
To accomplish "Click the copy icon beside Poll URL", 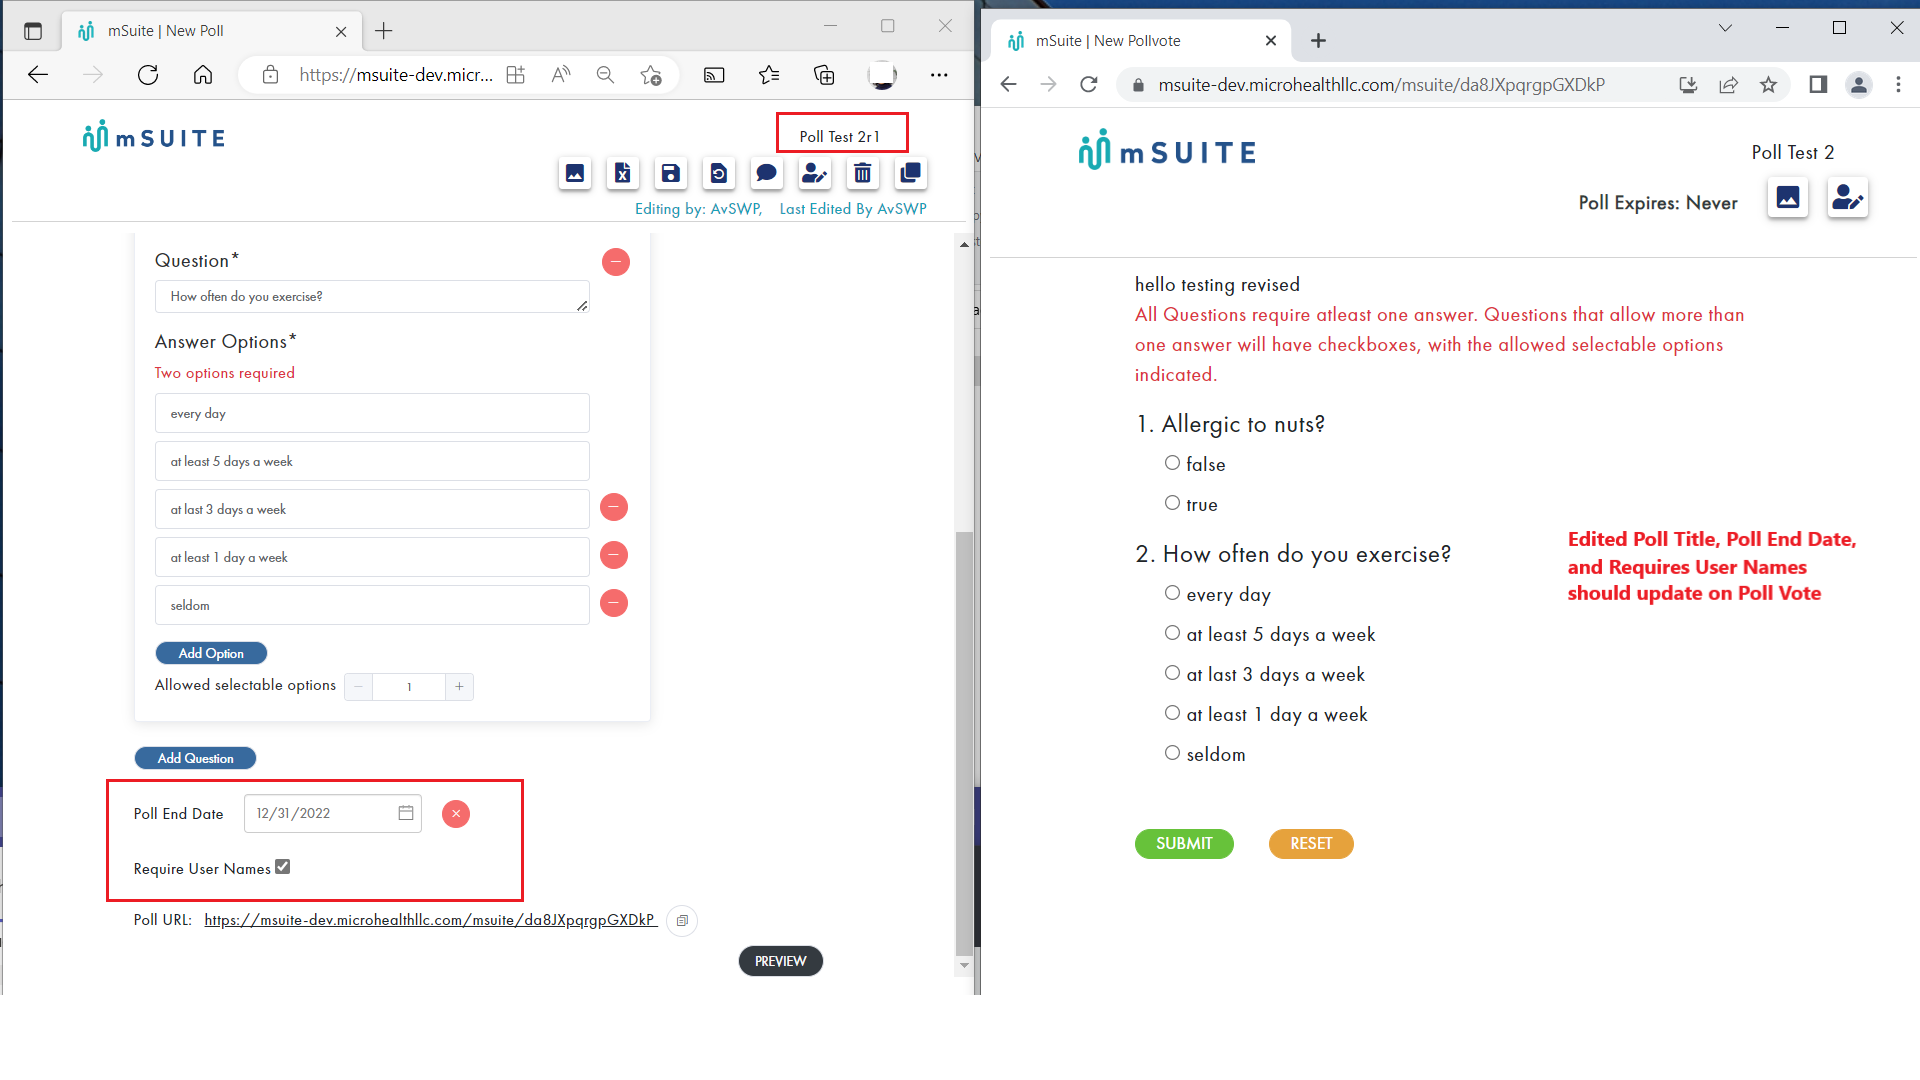I will point(682,920).
